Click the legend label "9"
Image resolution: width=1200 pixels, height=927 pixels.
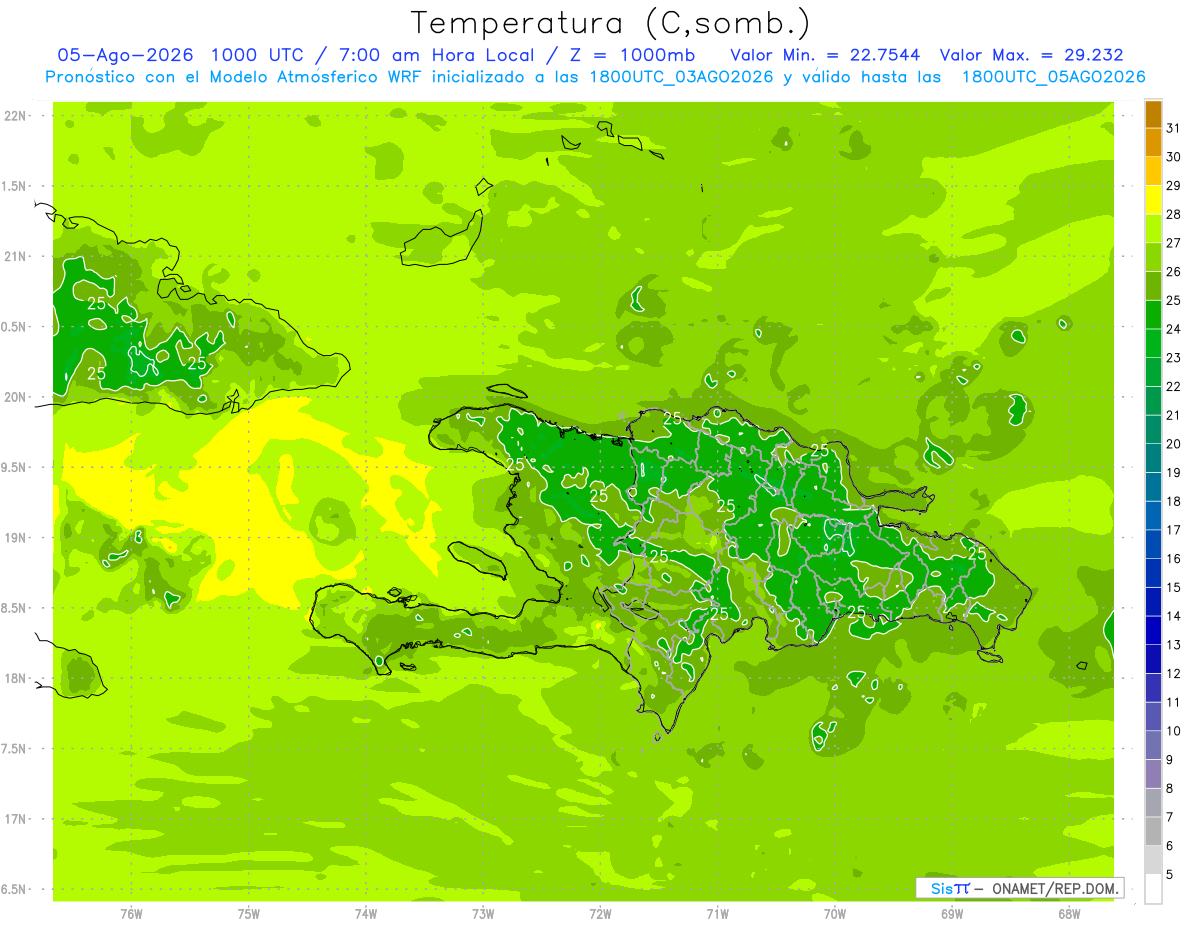tap(1170, 761)
